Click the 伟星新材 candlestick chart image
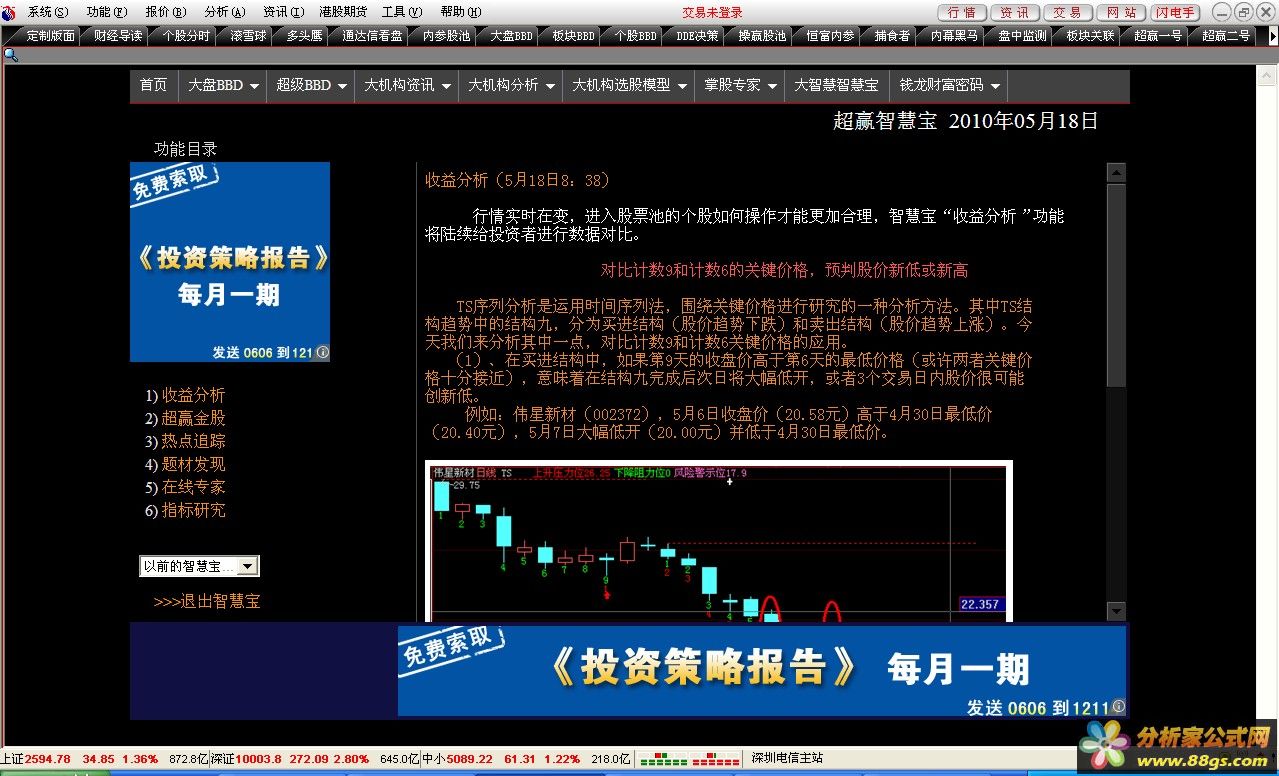Viewport: 1279px width, 776px height. tap(719, 541)
